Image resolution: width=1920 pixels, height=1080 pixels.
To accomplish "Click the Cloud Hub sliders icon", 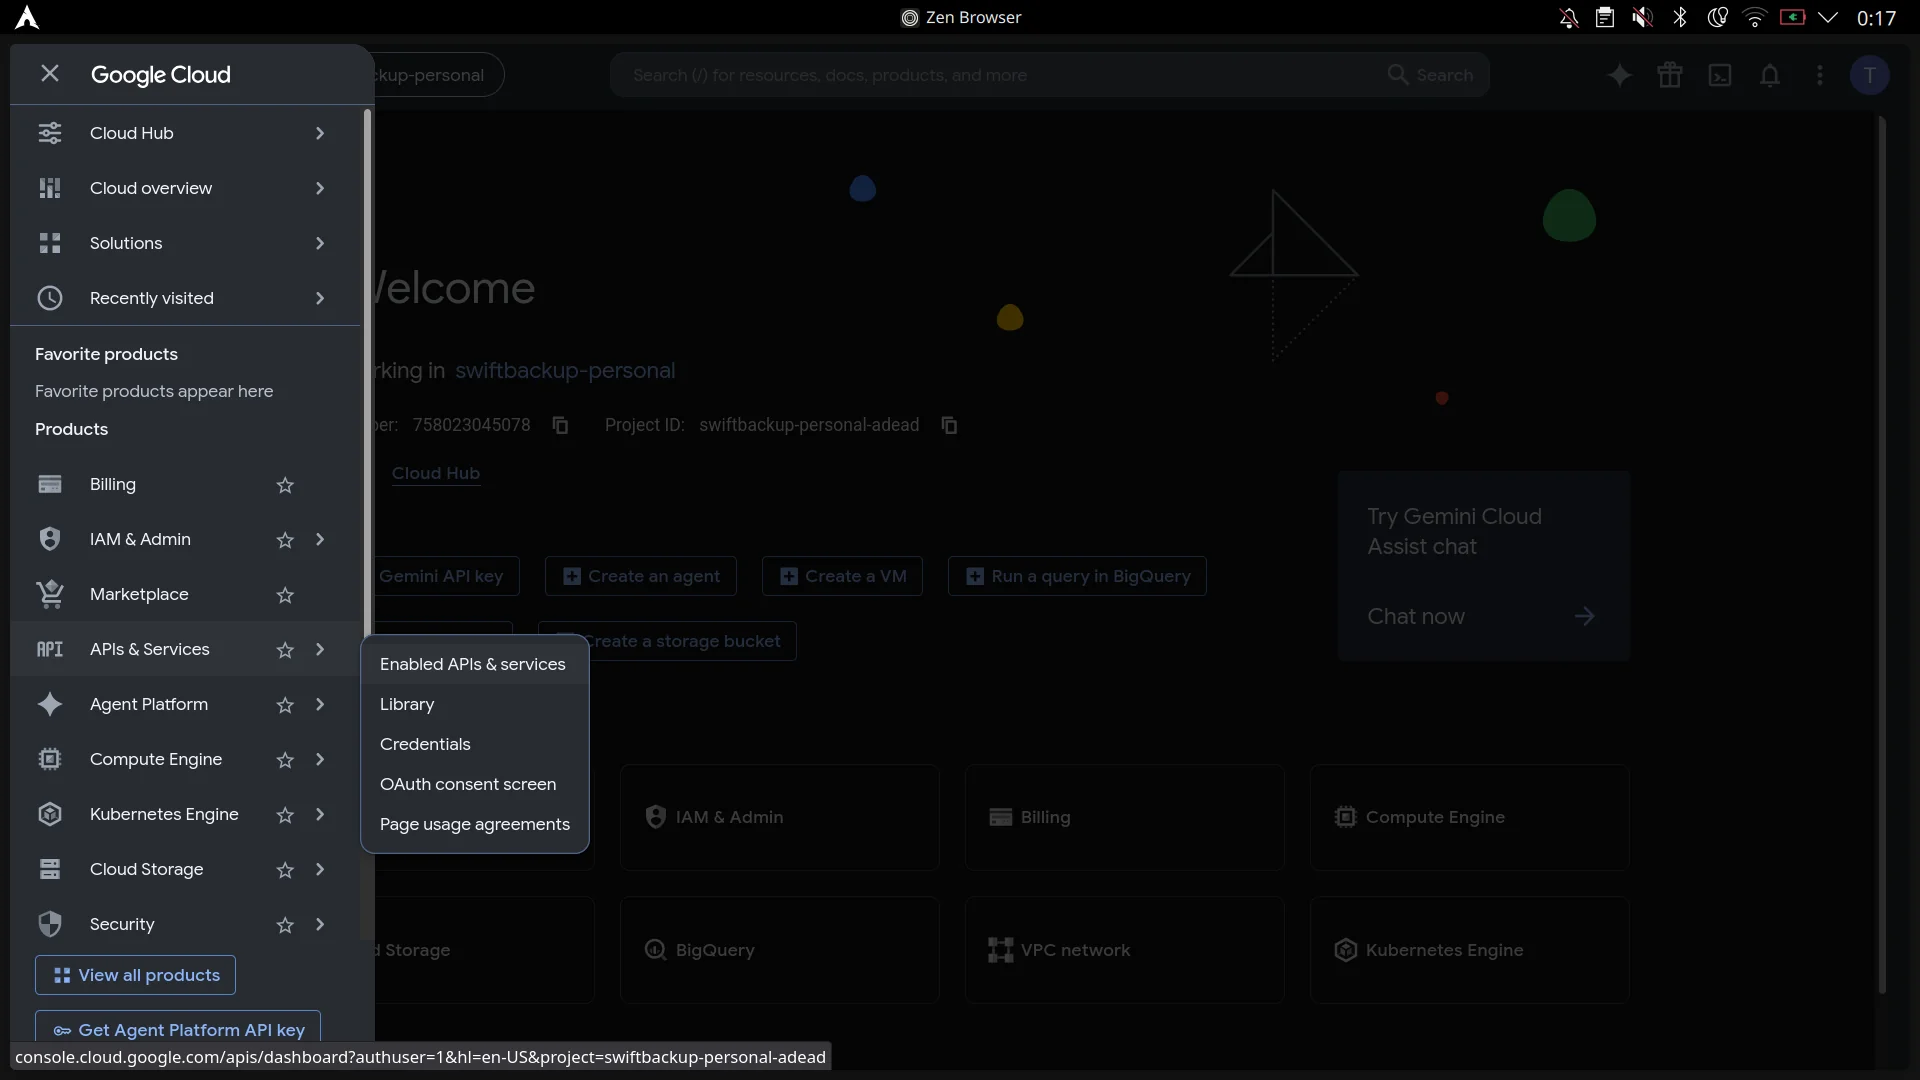I will point(50,133).
